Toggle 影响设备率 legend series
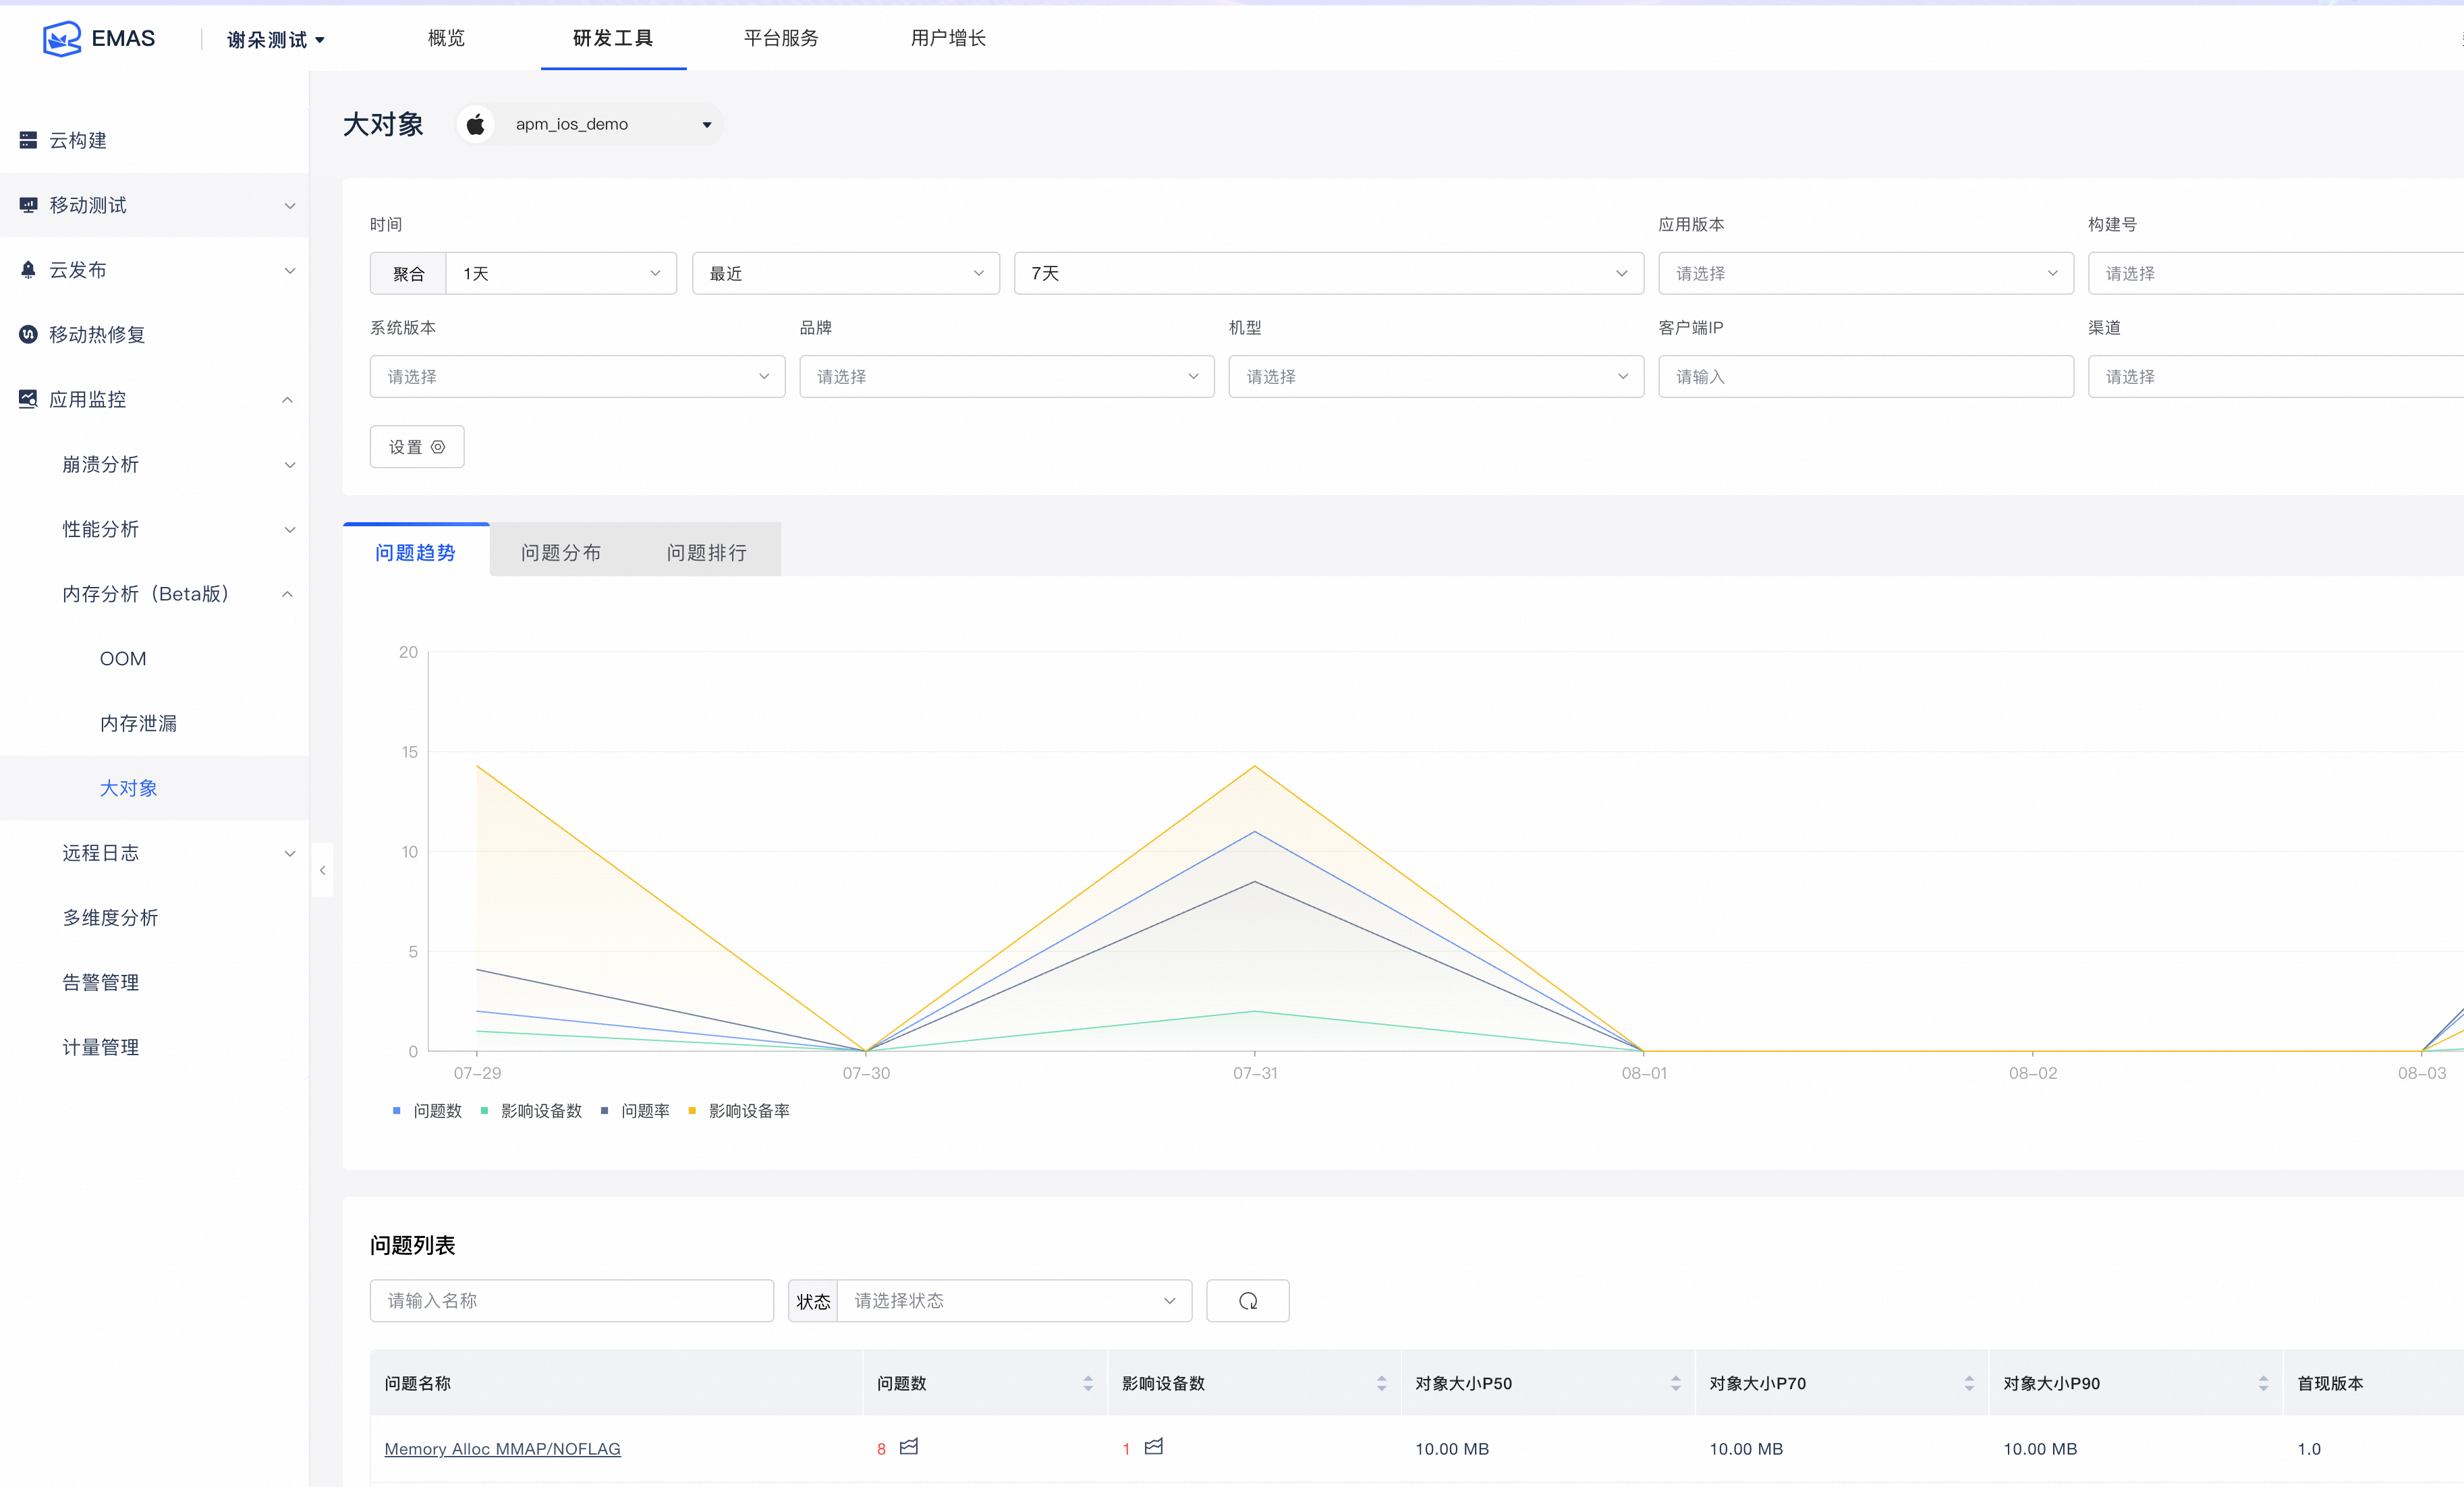 [x=739, y=1110]
